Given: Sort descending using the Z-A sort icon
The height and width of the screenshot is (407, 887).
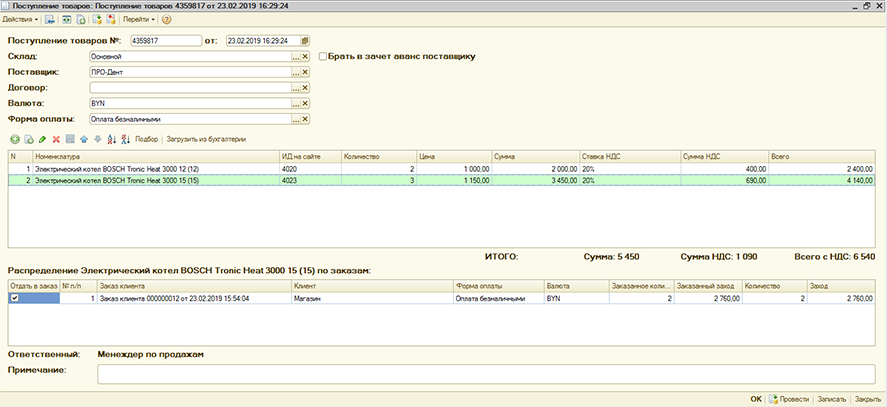Looking at the screenshot, I should (x=125, y=139).
